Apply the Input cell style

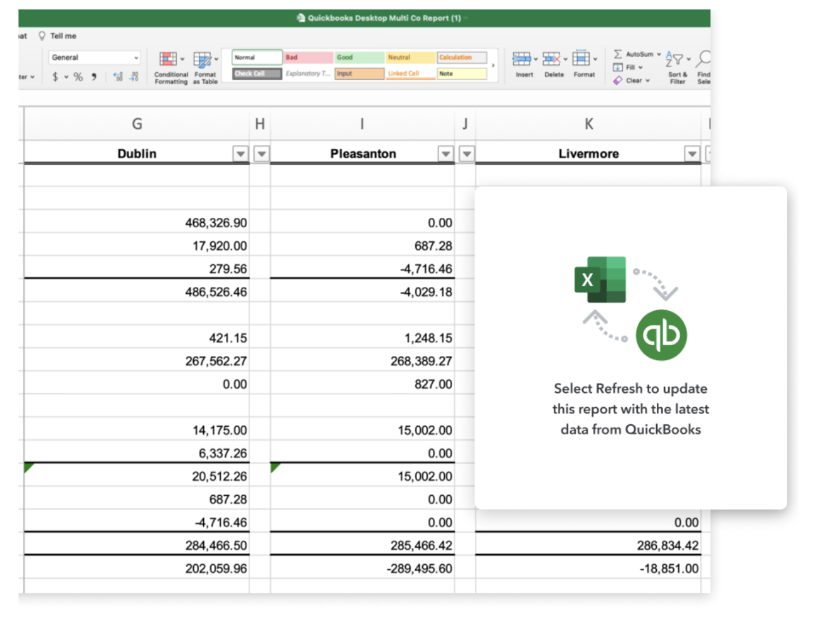(x=360, y=74)
